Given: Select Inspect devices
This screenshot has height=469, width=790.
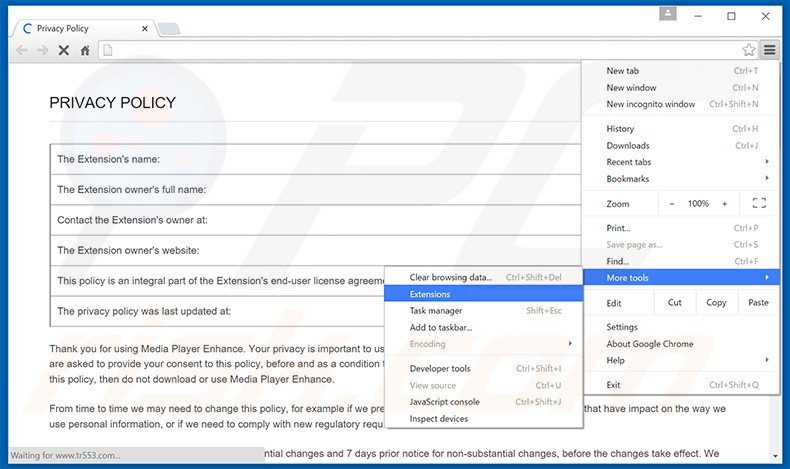Looking at the screenshot, I should 484,419.
